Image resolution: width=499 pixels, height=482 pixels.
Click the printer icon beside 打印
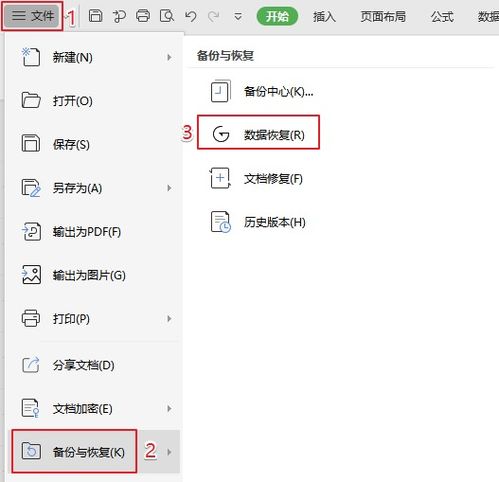[31, 318]
